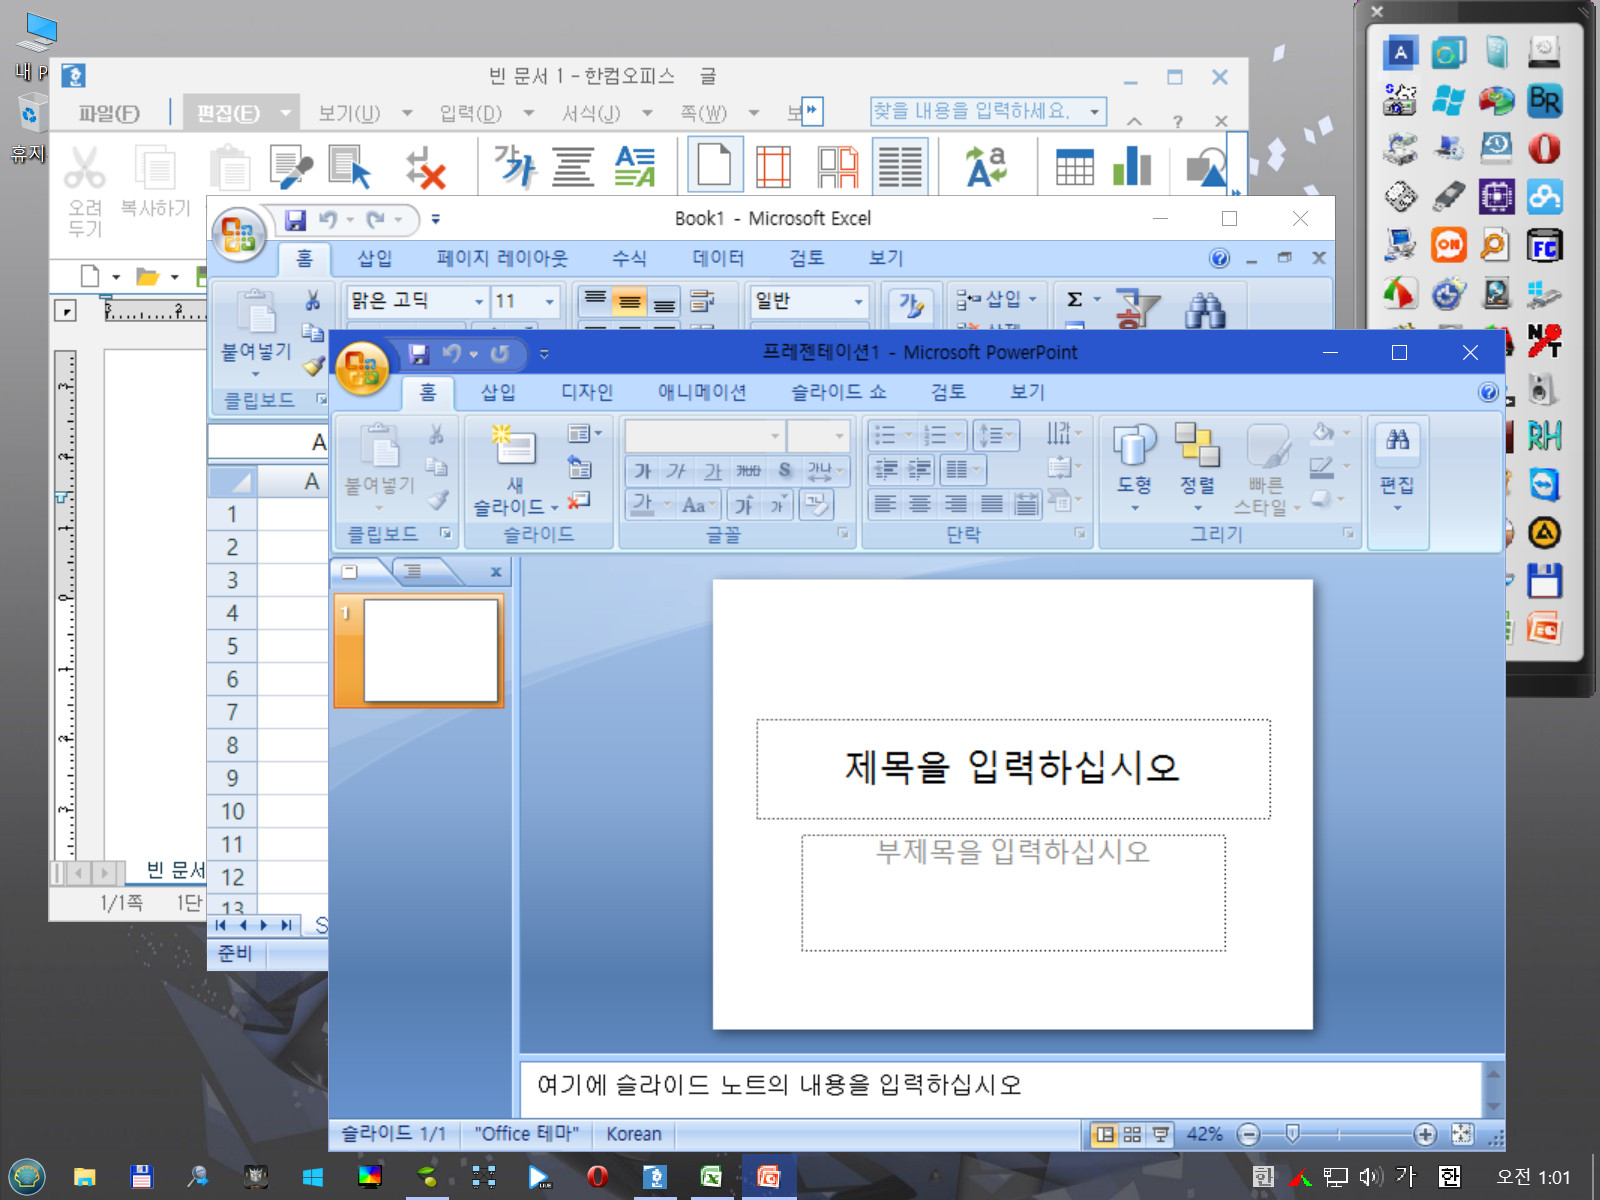Viewport: 1600px width, 1200px height.
Task: Click Bridge BR icon in launcher panel
Action: 1544,100
